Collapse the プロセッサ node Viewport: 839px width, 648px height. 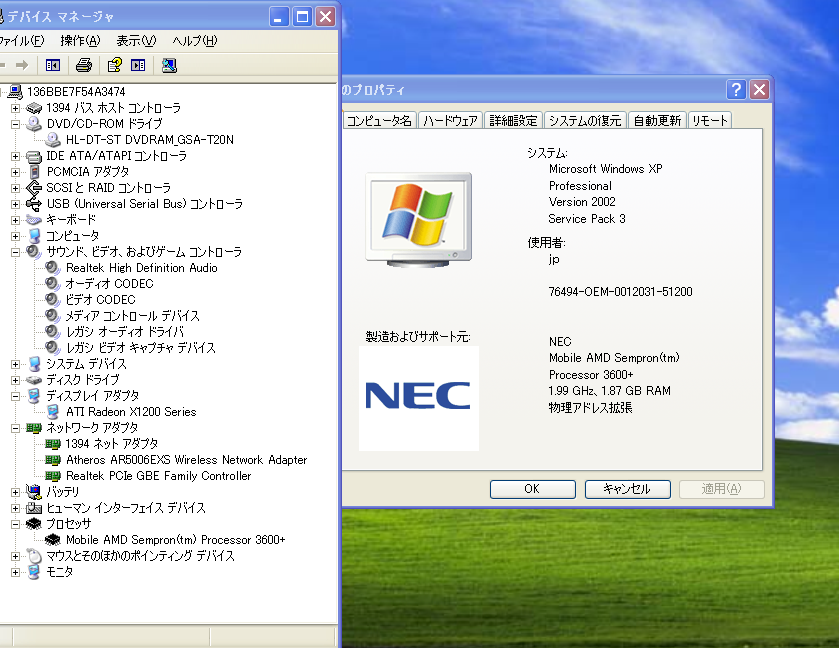pyautogui.click(x=16, y=524)
